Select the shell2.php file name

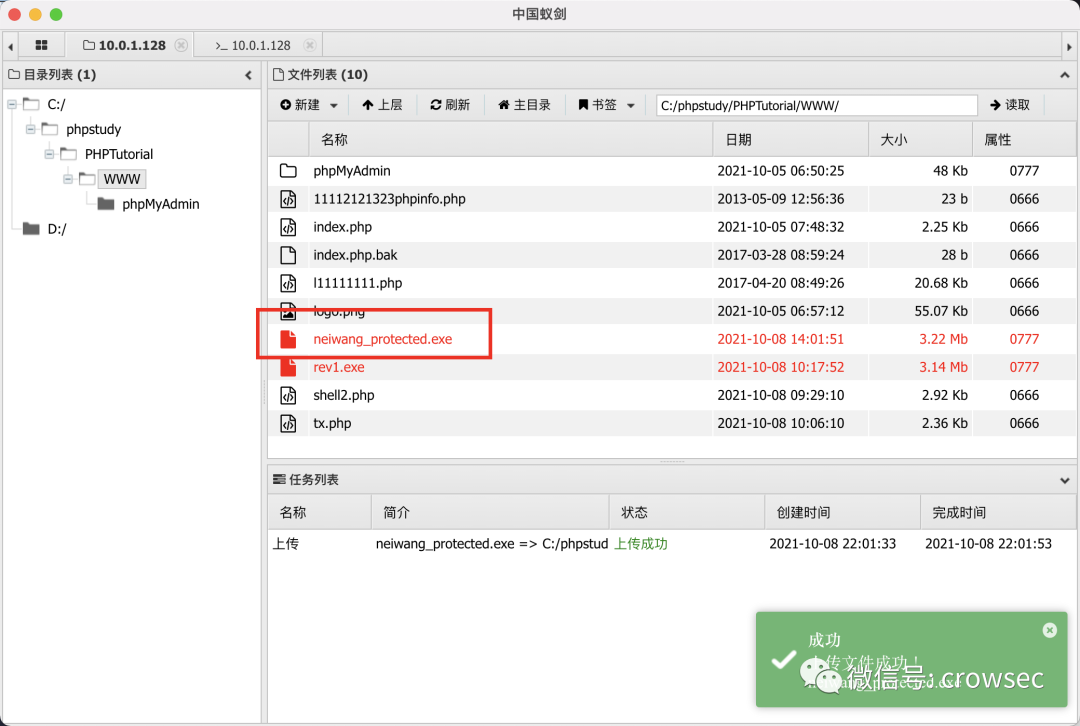tap(344, 395)
